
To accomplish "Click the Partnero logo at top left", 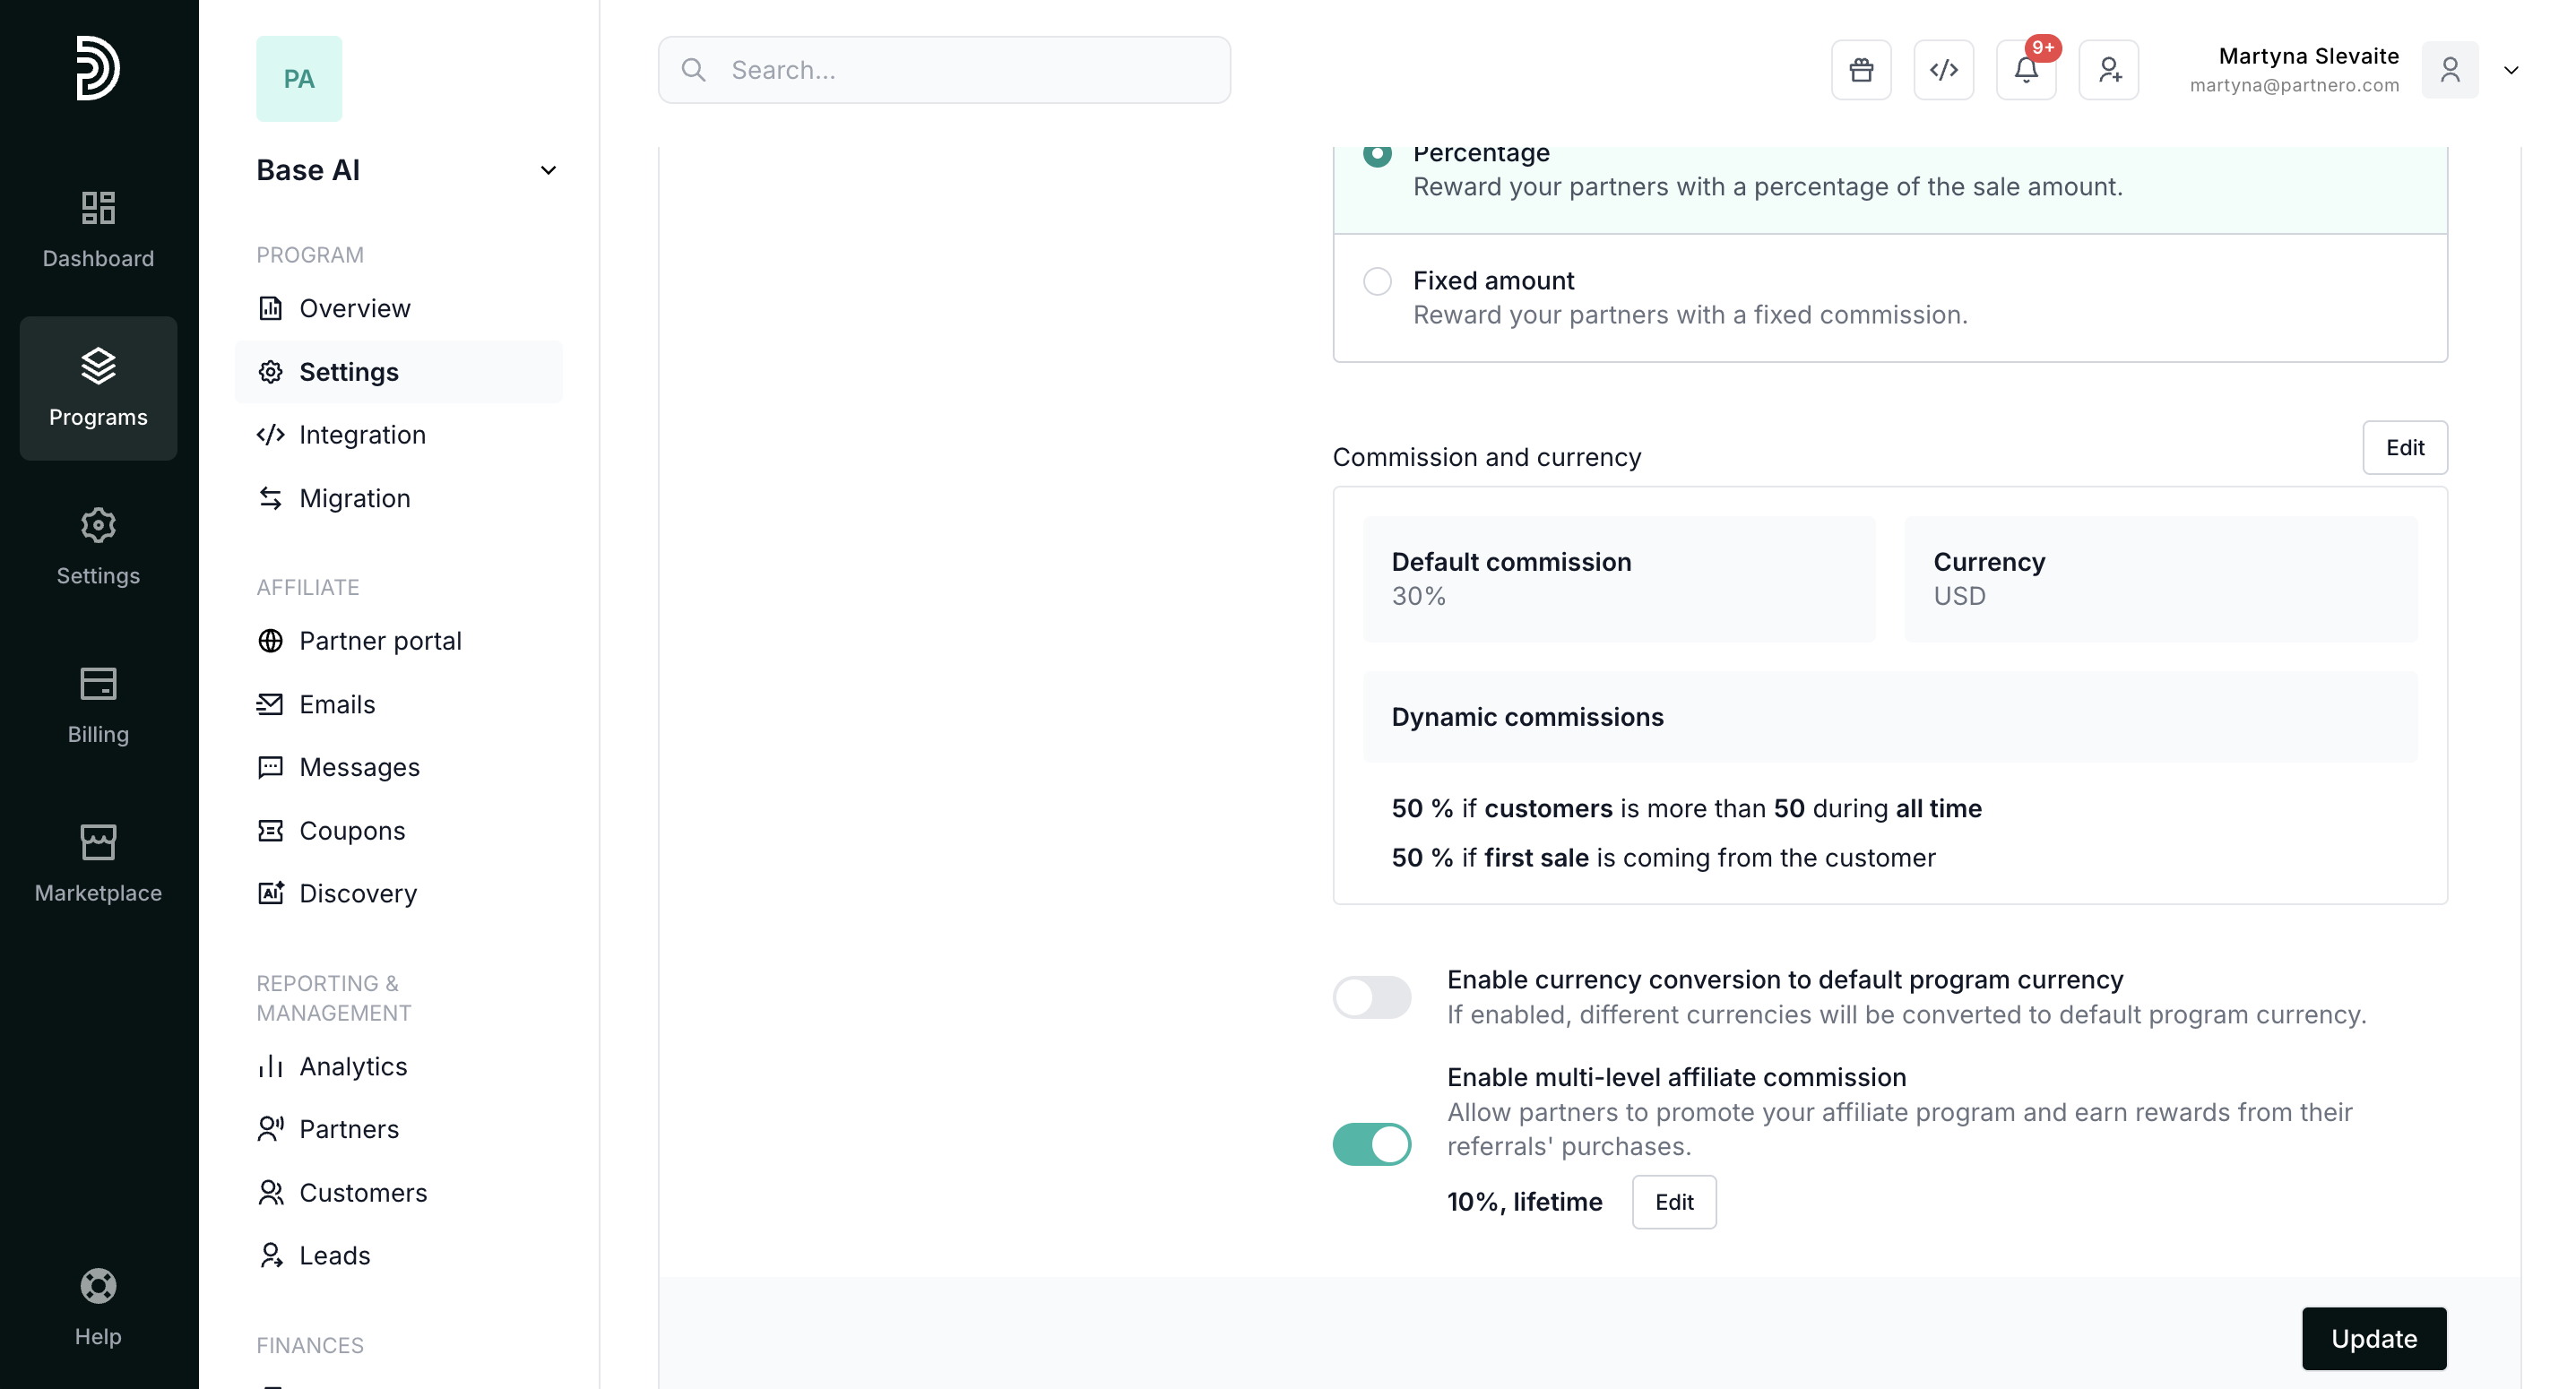I will 98,68.
